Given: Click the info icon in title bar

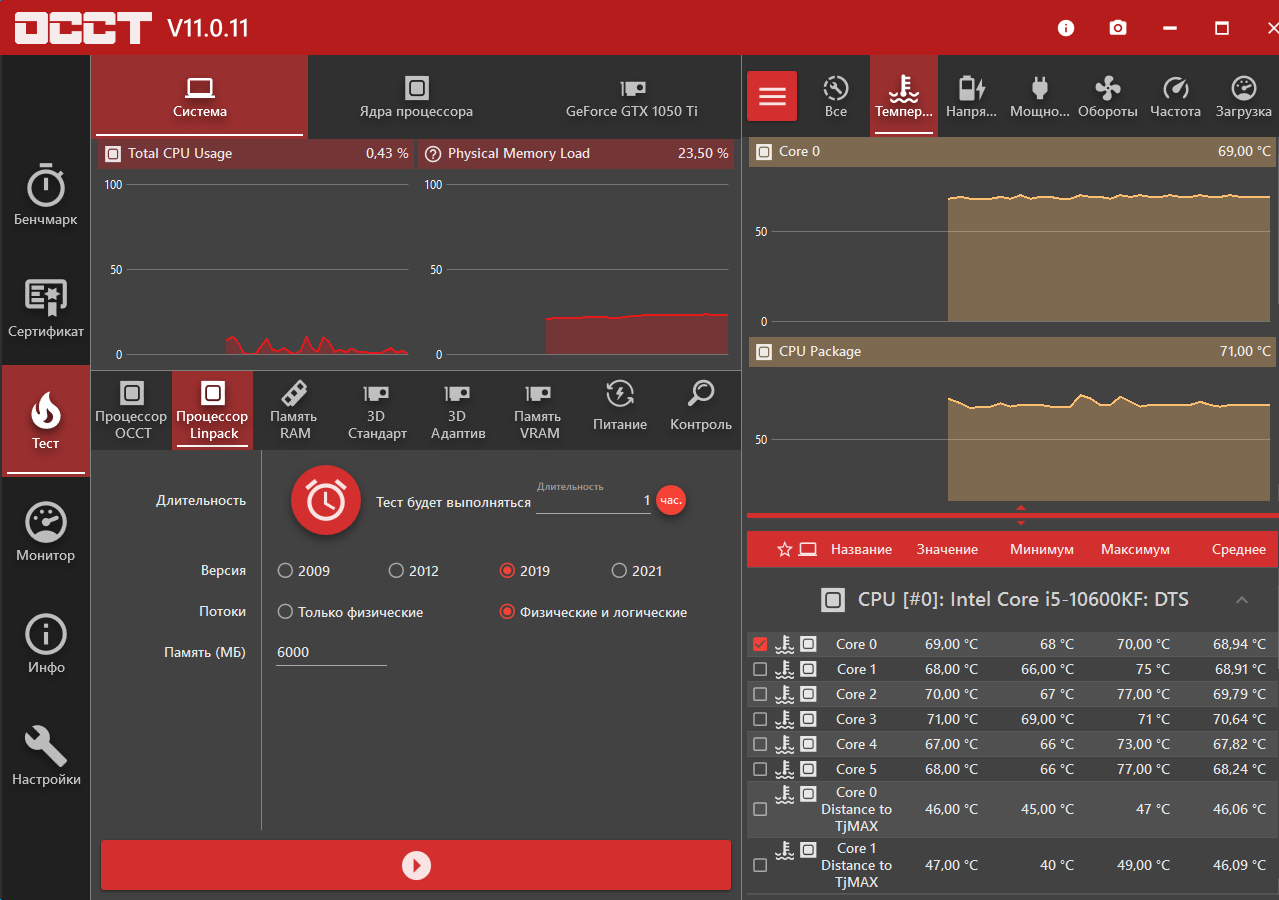Looking at the screenshot, I should point(1066,28).
